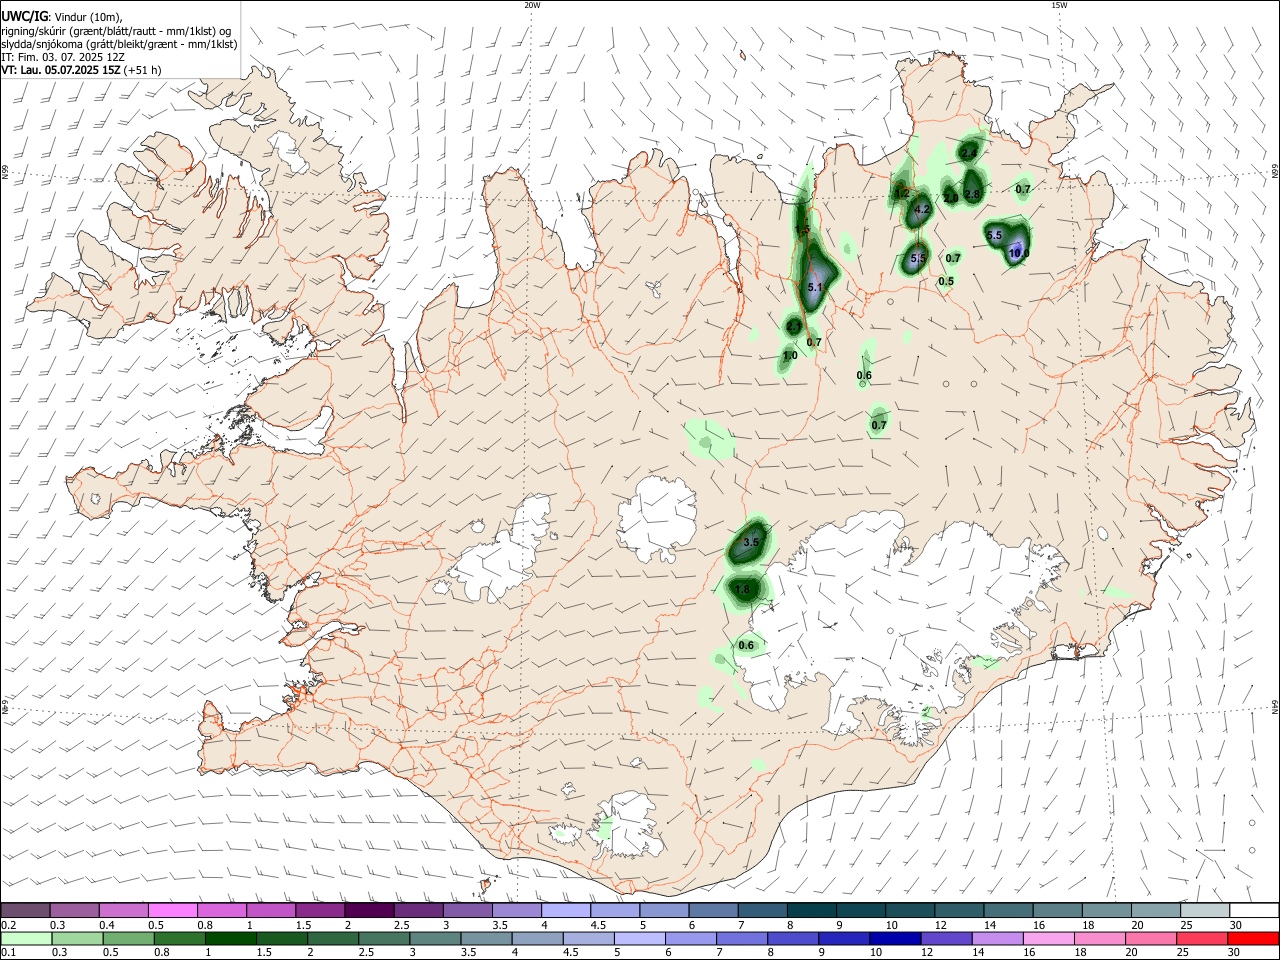The image size is (1280, 960).
Task: Pick the rain legend swatch for 14–16 mm
Action: [998, 939]
